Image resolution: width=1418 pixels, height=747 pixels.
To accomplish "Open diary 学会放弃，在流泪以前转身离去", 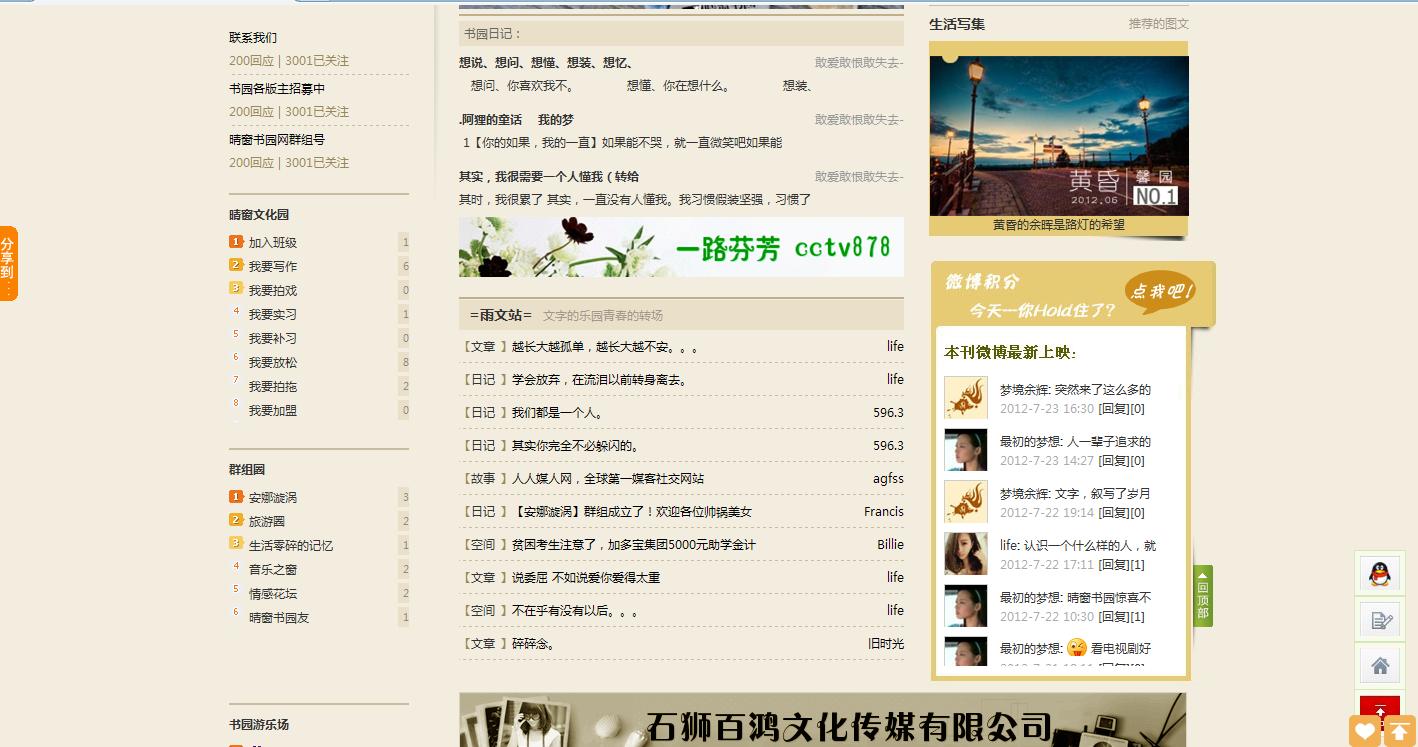I will tap(600, 380).
